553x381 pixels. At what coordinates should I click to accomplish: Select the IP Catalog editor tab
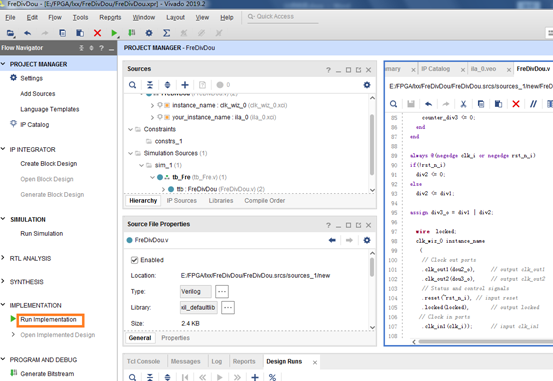pos(436,69)
